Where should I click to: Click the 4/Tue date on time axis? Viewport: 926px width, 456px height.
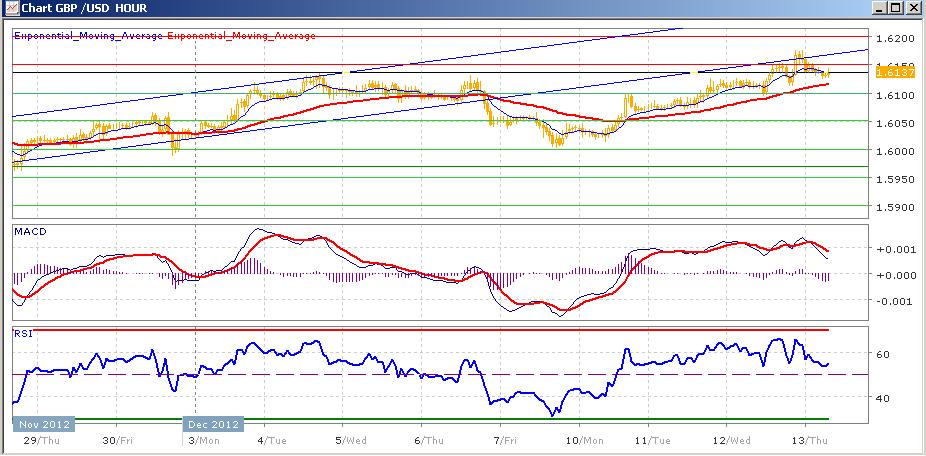click(272, 440)
